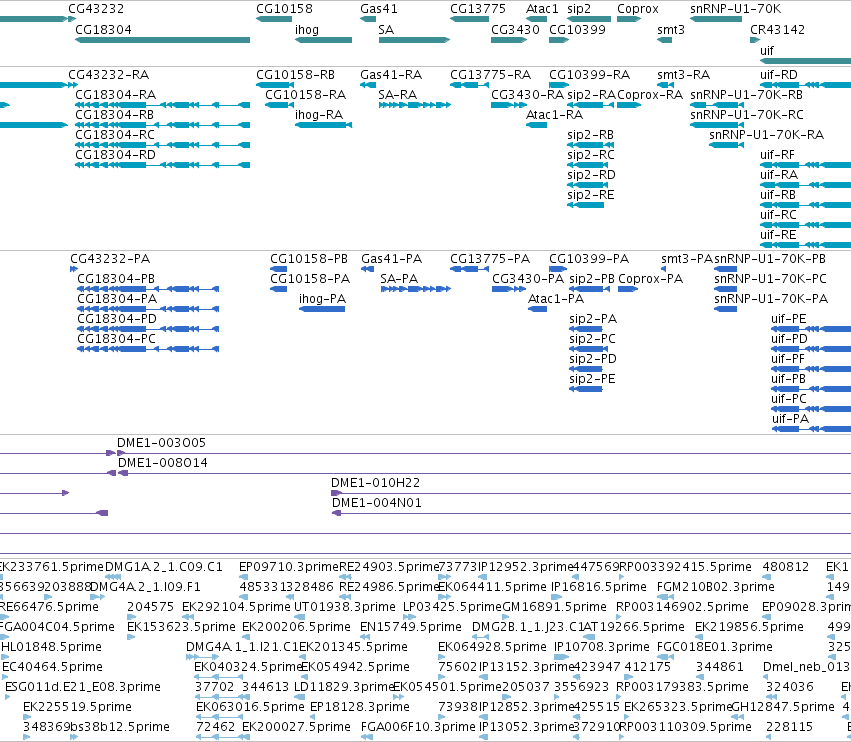Select the CG18304 gene feature bar

tap(162, 40)
